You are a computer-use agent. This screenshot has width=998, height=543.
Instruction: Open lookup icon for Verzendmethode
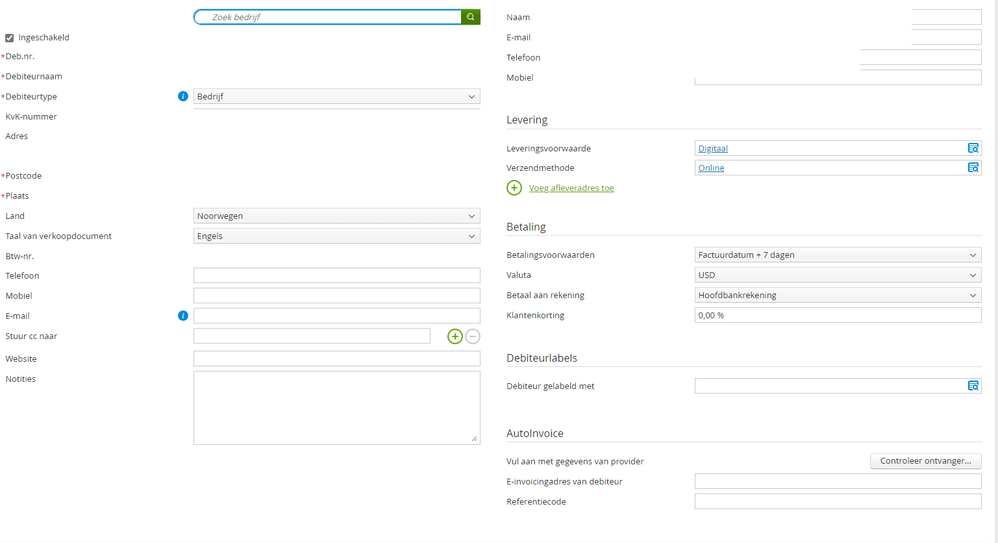(x=973, y=167)
